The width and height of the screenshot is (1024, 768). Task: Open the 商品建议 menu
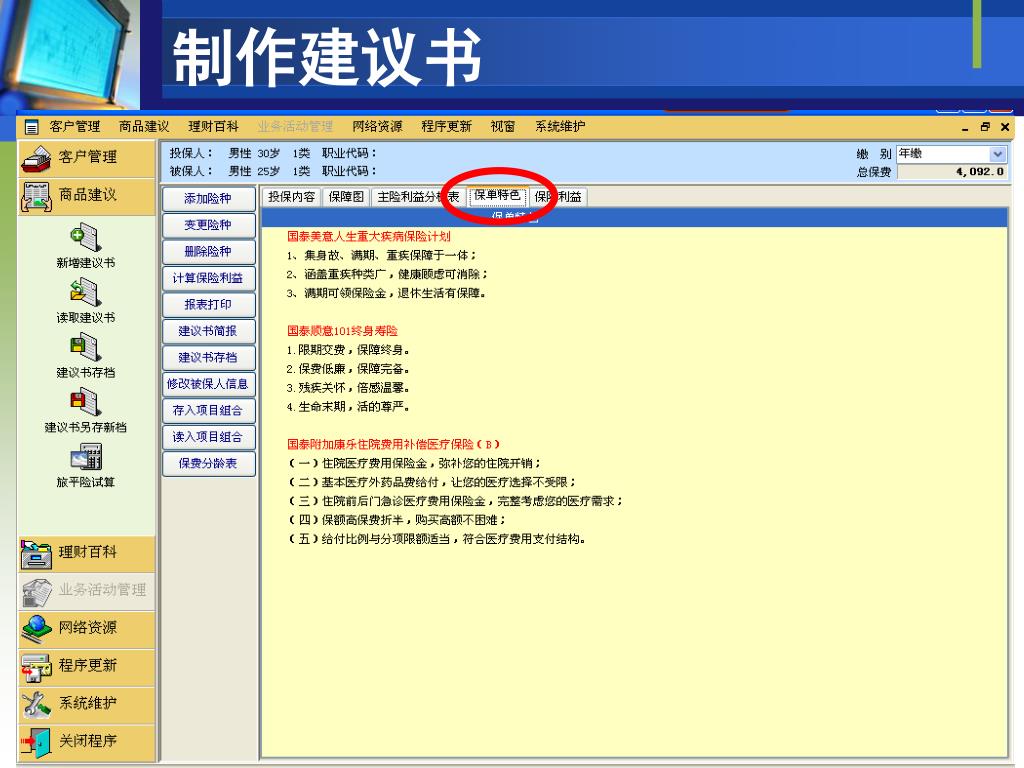point(144,127)
